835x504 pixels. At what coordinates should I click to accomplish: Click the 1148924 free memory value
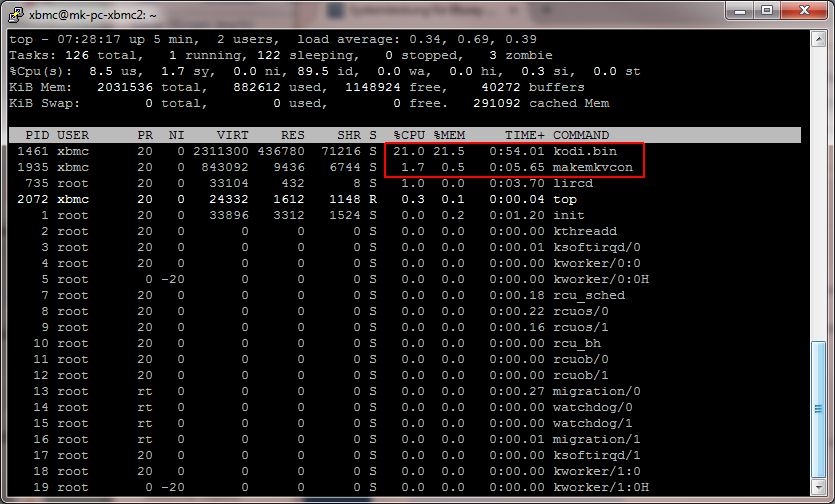pyautogui.click(x=373, y=87)
